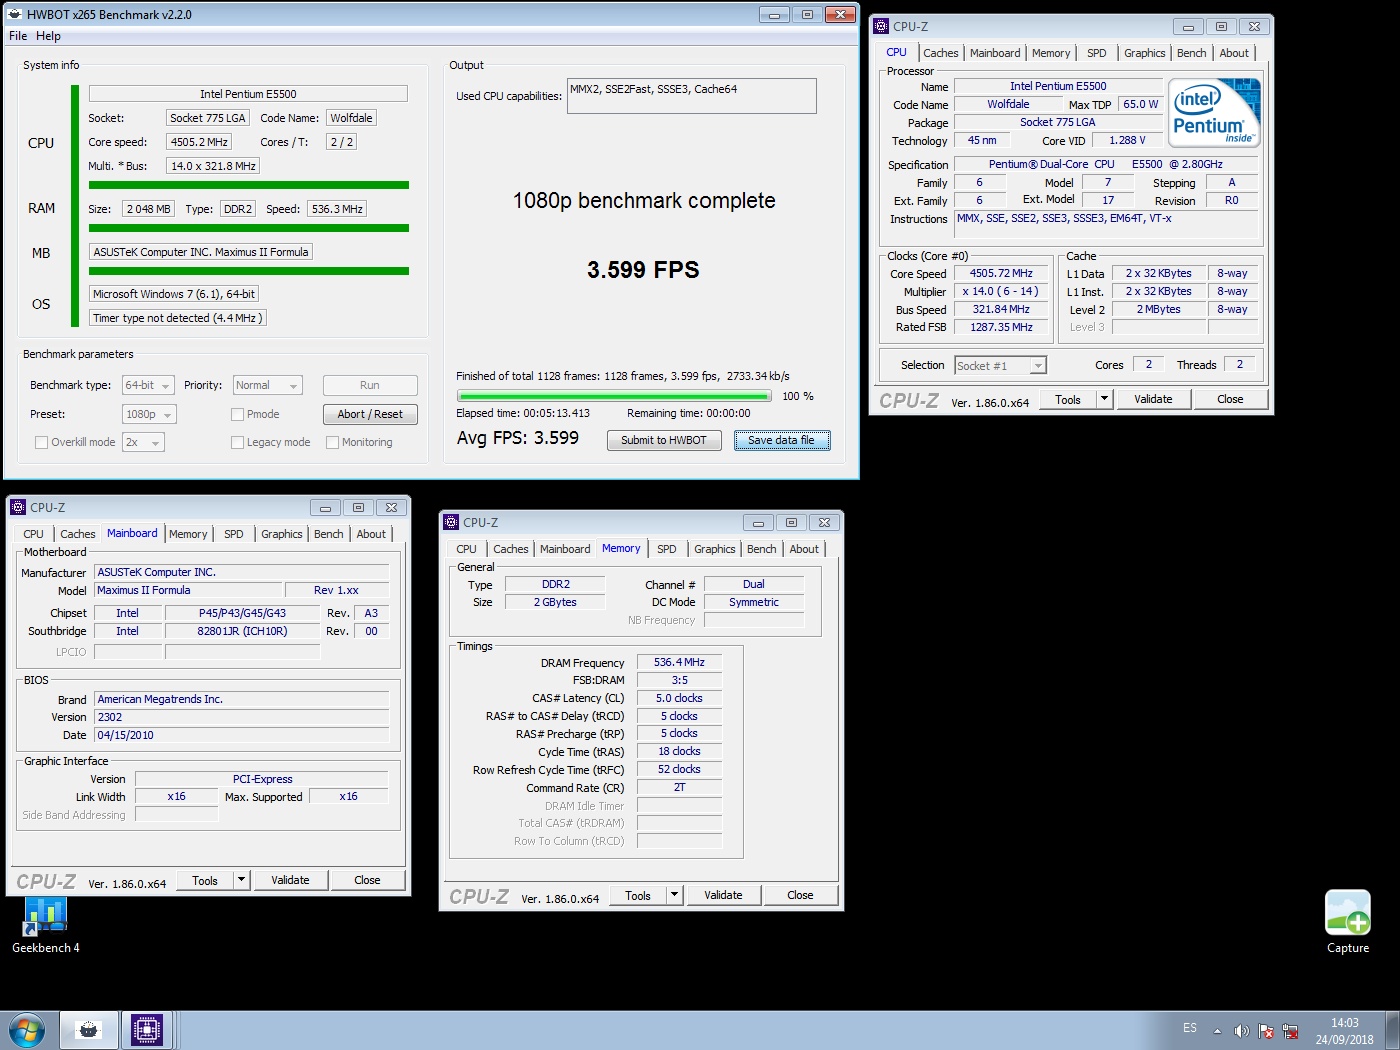Viewport: 1400px width, 1050px height.
Task: Click the ES language indicator
Action: (x=1190, y=1028)
